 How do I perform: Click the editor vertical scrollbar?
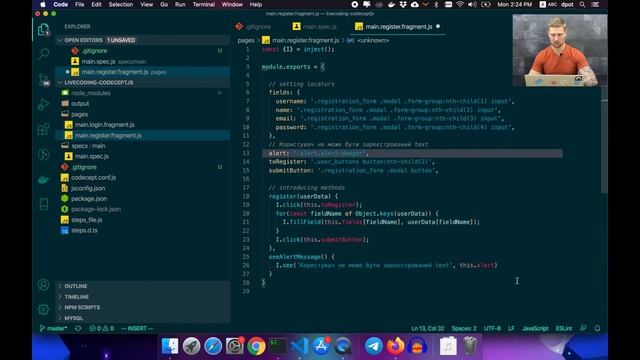(604, 139)
